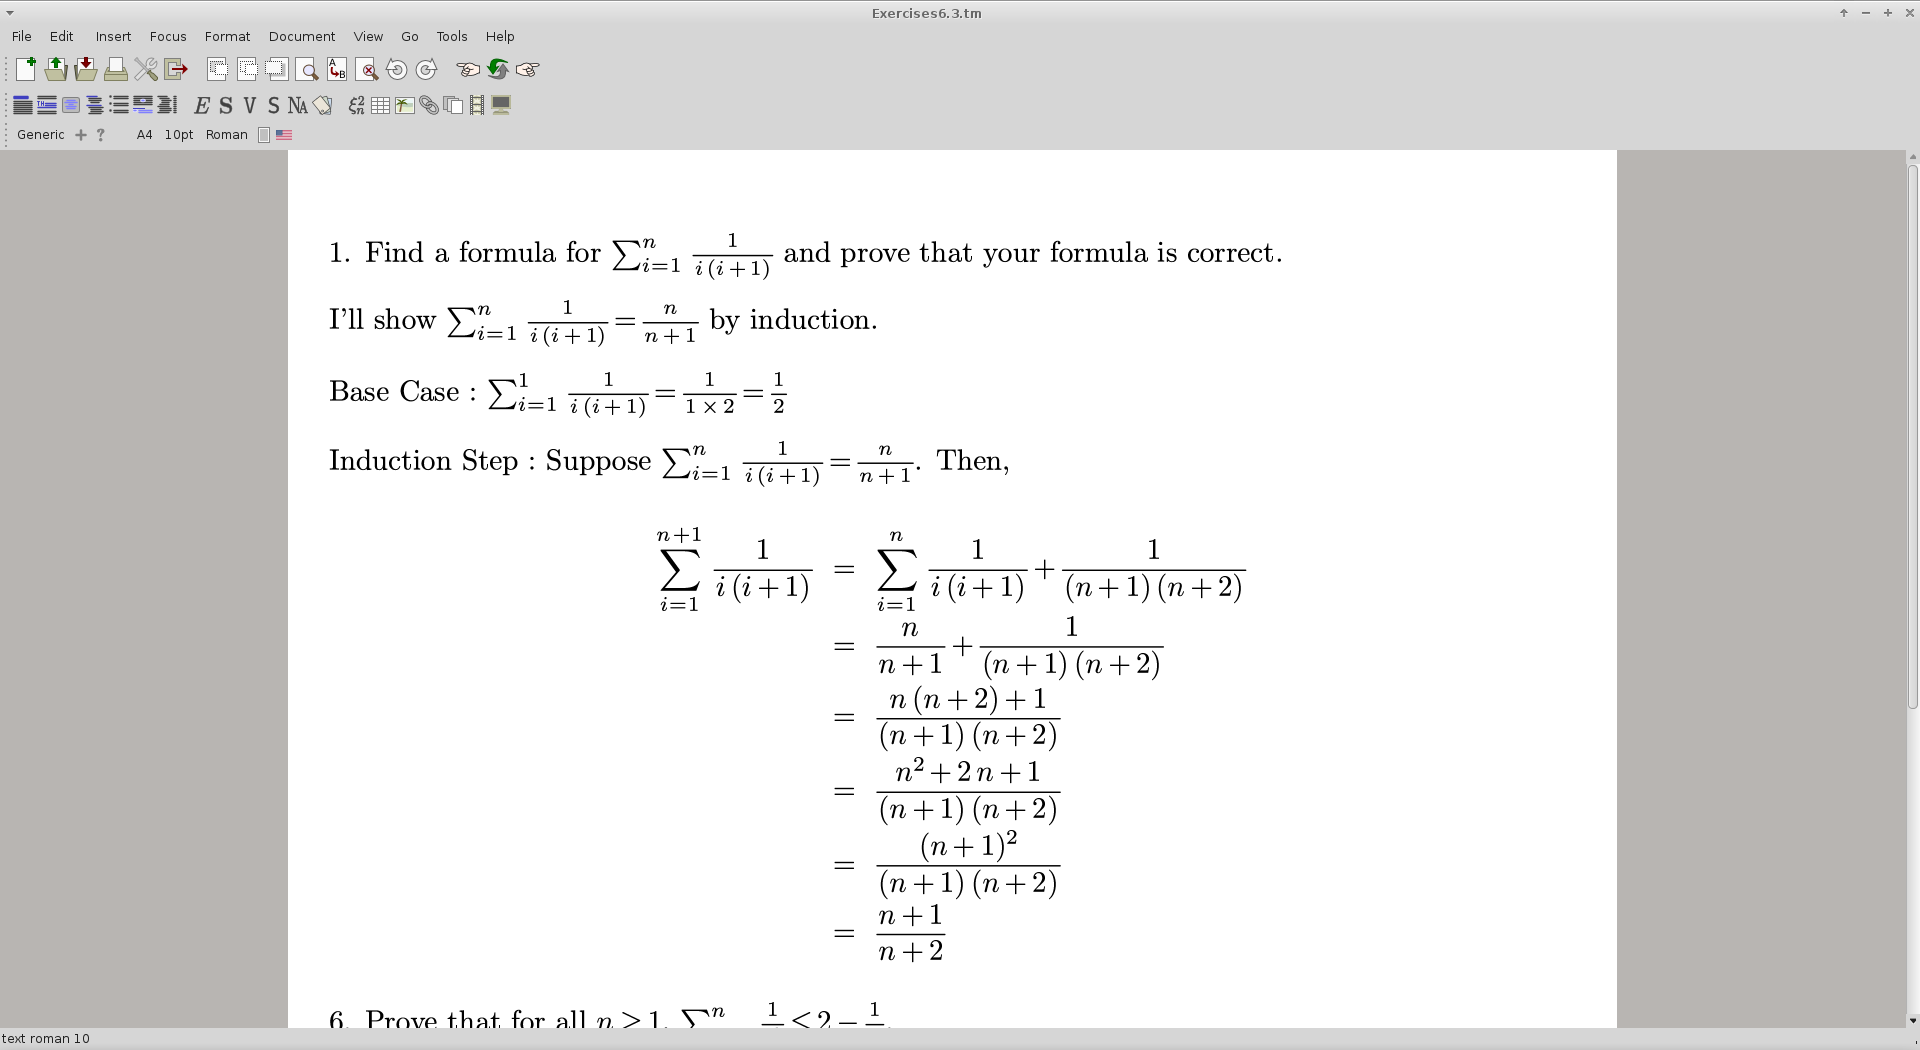Screen dimensions: 1920x1050
Task: Click the Paste icon
Action: 277,69
